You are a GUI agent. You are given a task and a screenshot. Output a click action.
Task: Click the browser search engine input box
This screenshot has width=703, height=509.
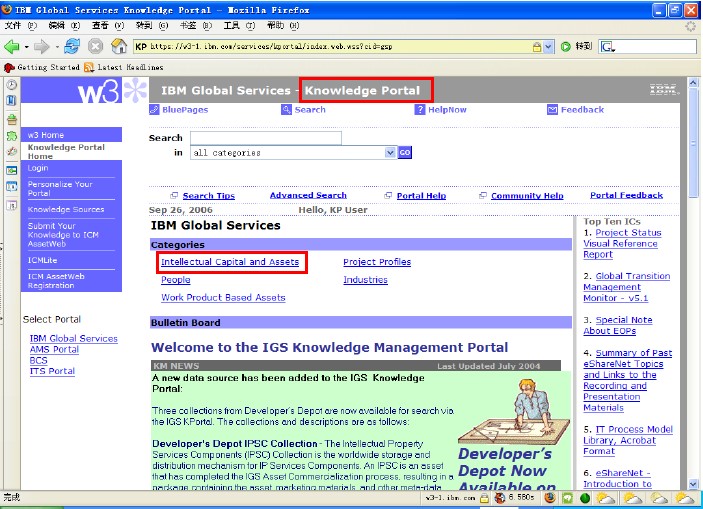[656, 47]
